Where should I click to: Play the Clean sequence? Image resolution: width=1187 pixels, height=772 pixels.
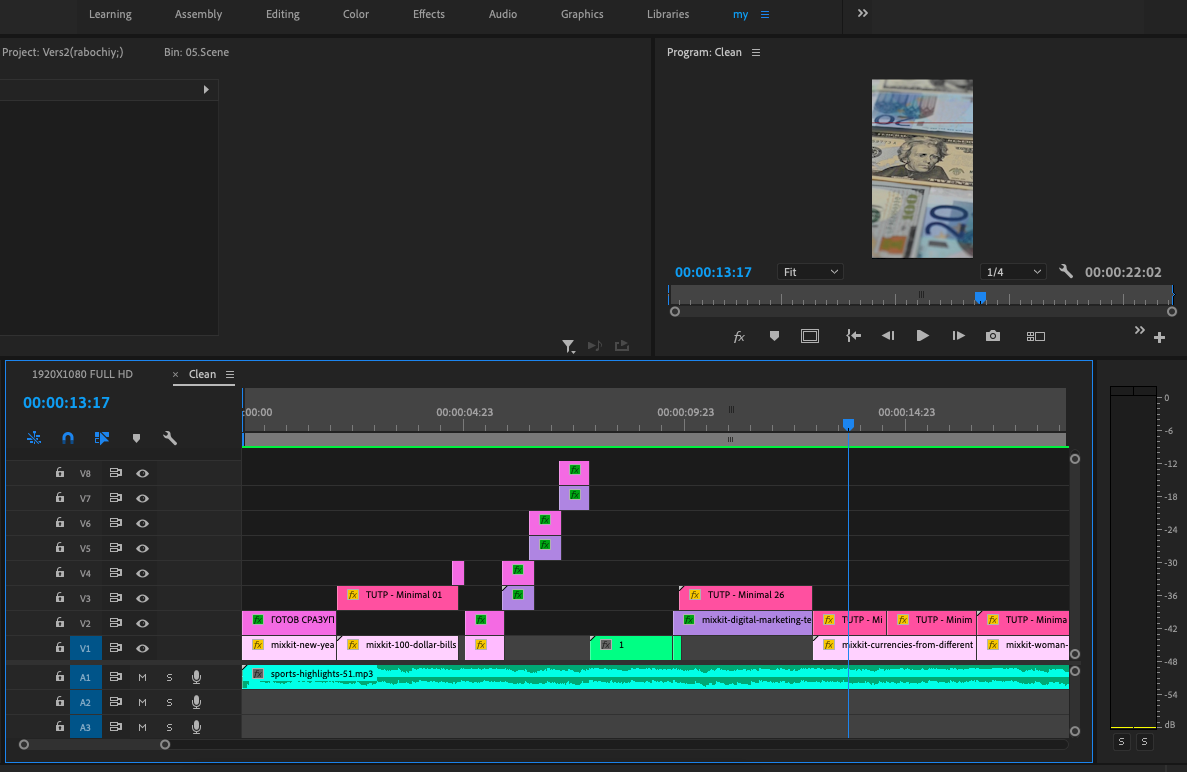click(x=922, y=336)
